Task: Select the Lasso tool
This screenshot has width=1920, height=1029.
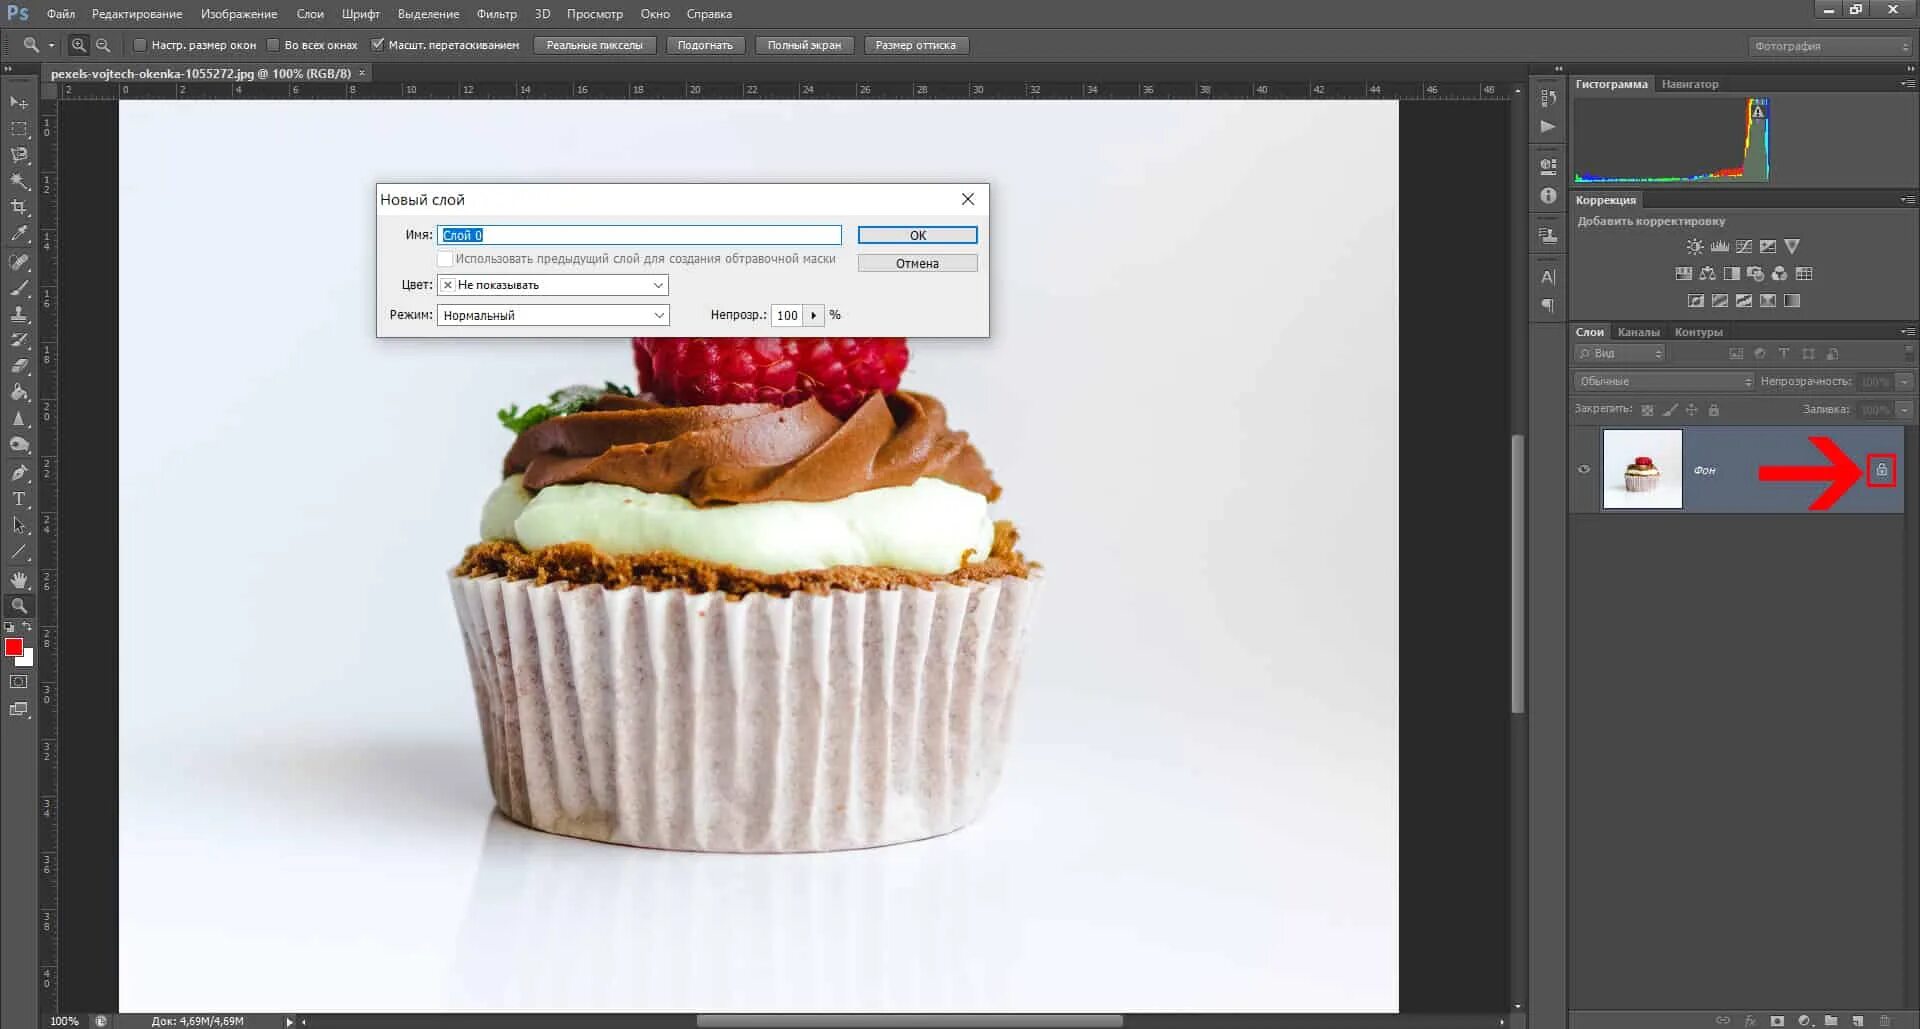Action: pyautogui.click(x=19, y=155)
